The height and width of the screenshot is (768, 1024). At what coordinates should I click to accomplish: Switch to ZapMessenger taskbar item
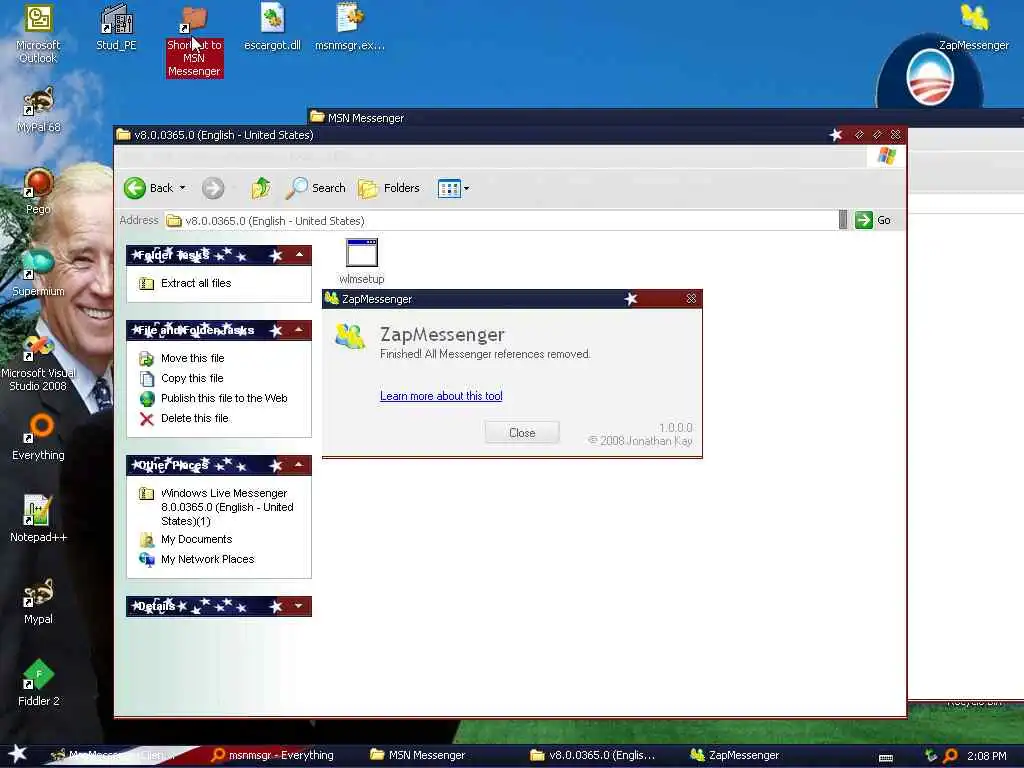coord(735,755)
